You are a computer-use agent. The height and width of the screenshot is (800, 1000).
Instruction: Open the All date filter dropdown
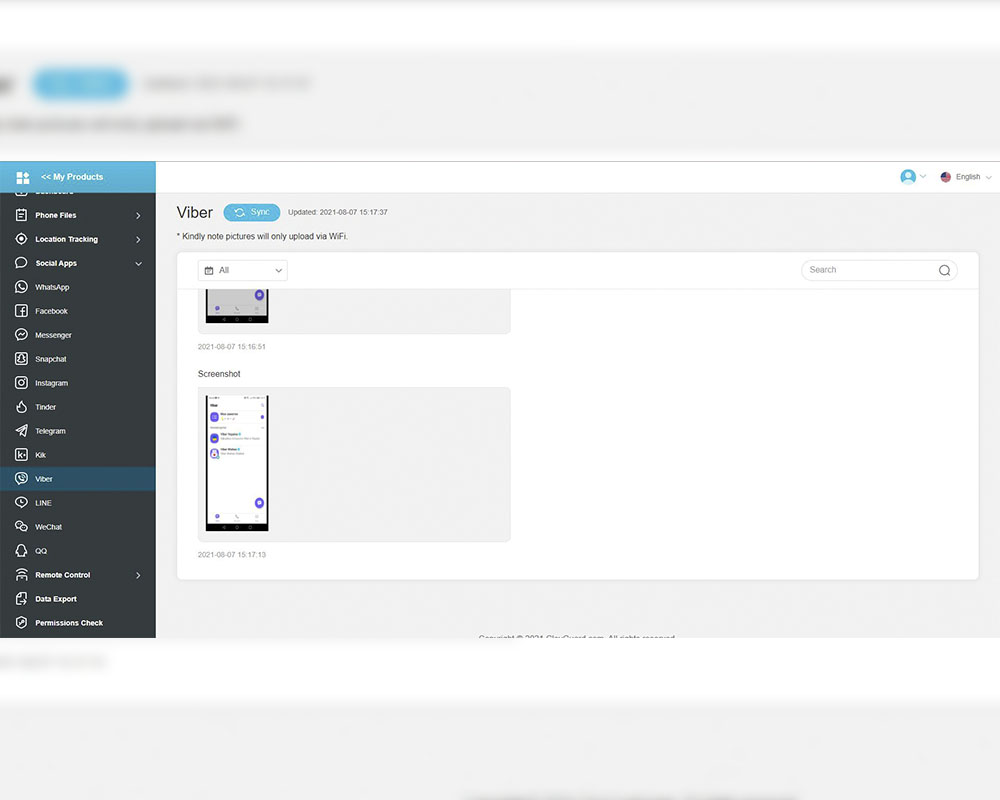click(x=242, y=270)
